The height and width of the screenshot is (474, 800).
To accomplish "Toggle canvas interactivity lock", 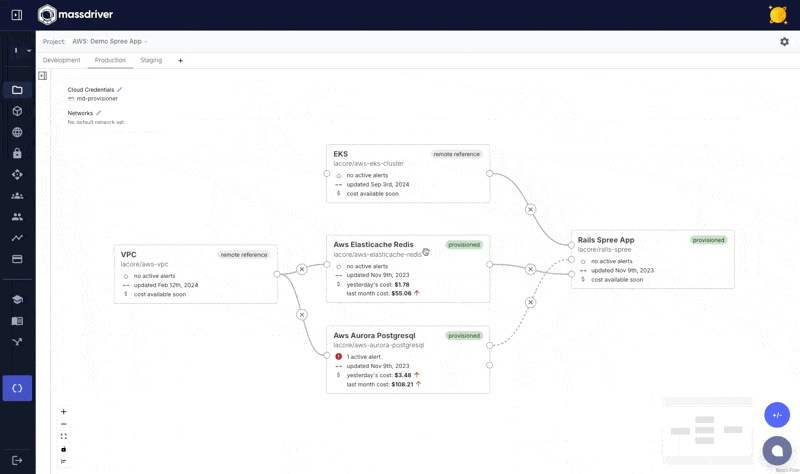I will click(x=64, y=449).
